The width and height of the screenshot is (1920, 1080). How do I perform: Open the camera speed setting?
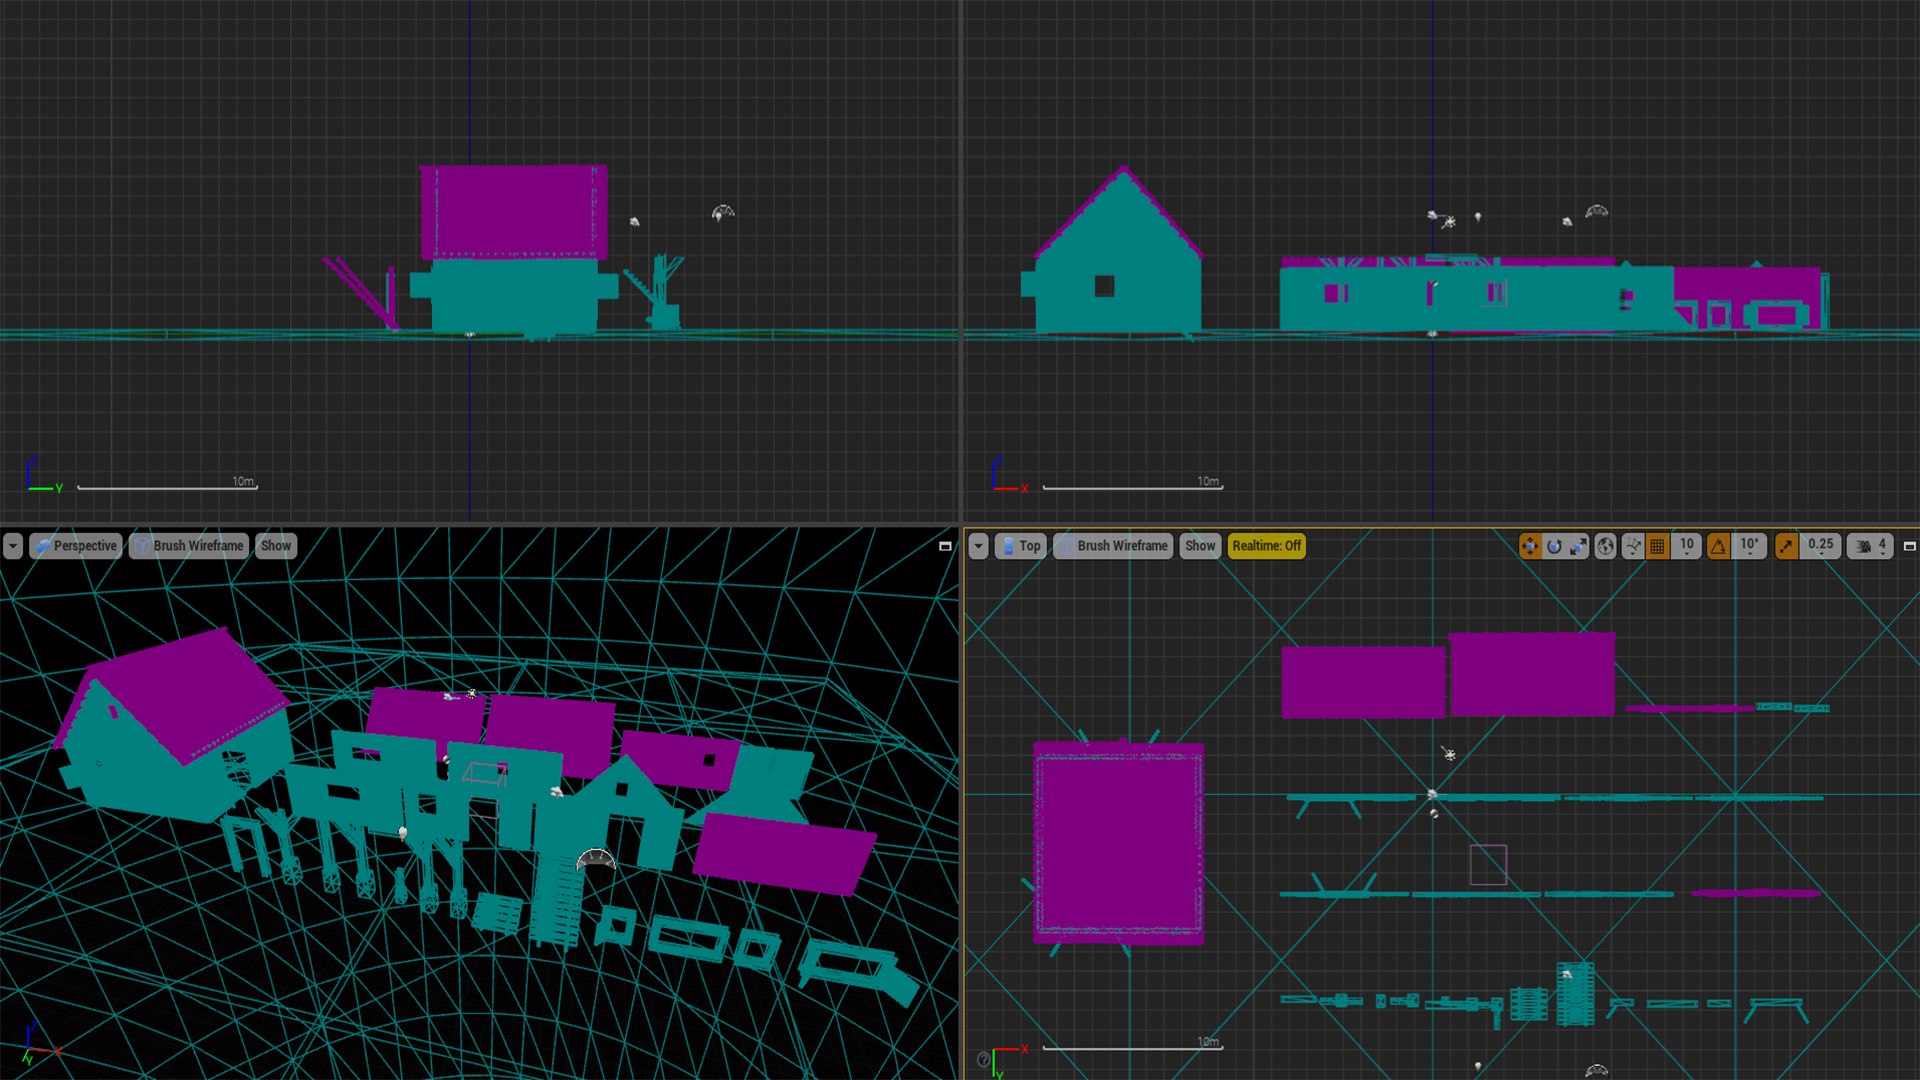pos(1870,546)
